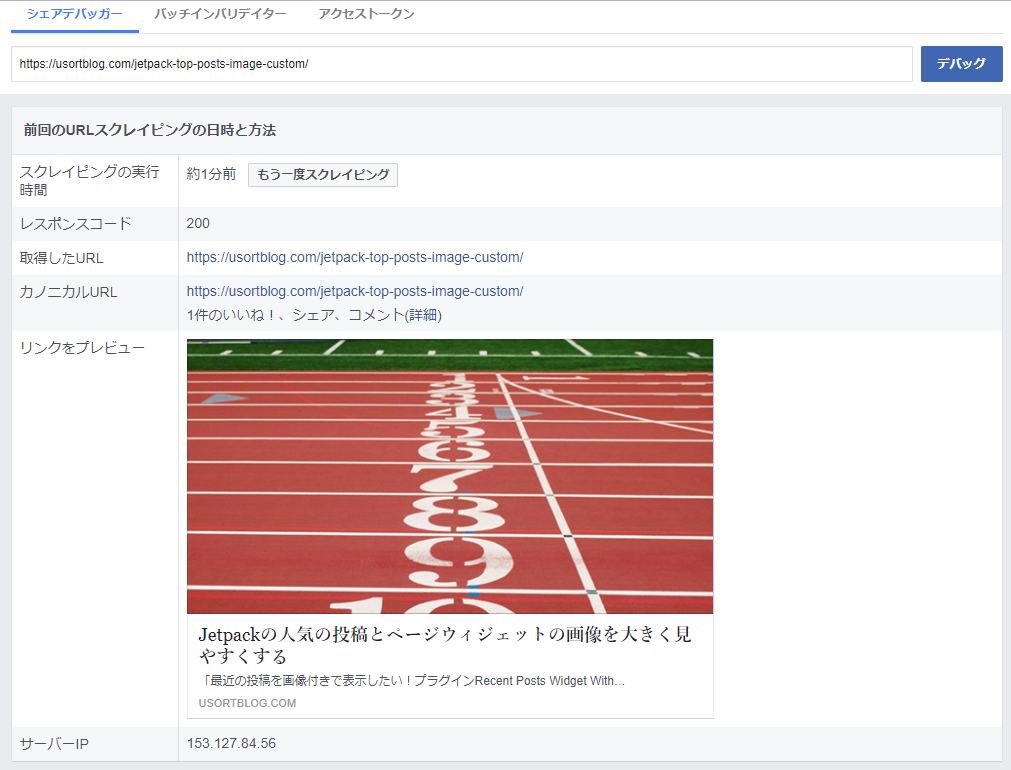Screen dimensions: 1011x770
Task: Open the バッチインバリデーター tab
Action: (220, 15)
